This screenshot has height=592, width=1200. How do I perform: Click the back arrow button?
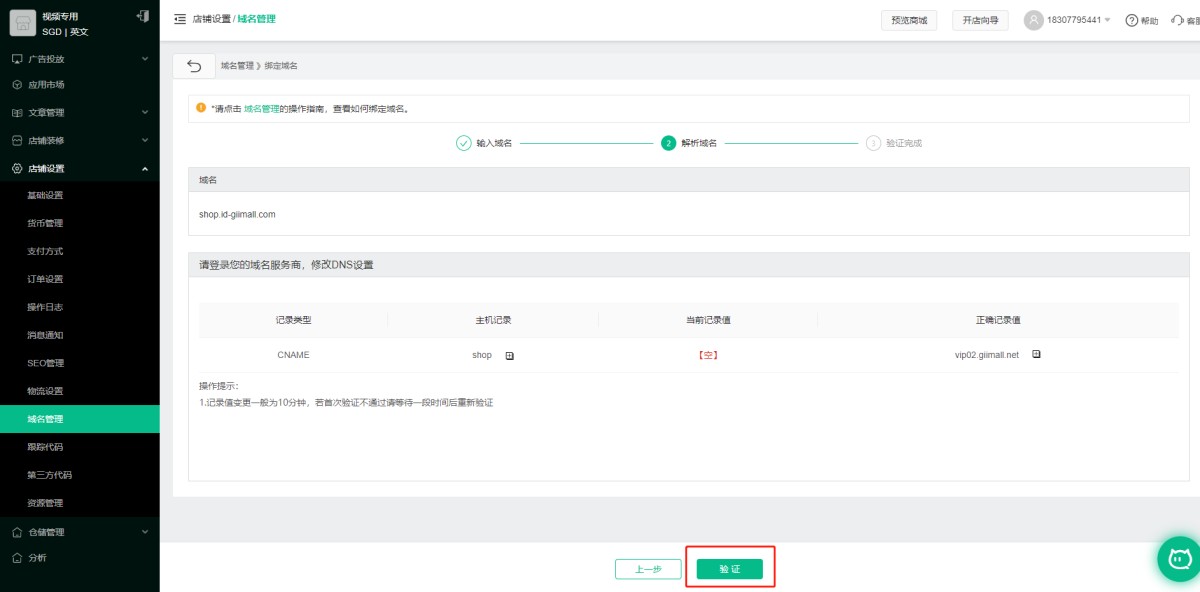[194, 66]
